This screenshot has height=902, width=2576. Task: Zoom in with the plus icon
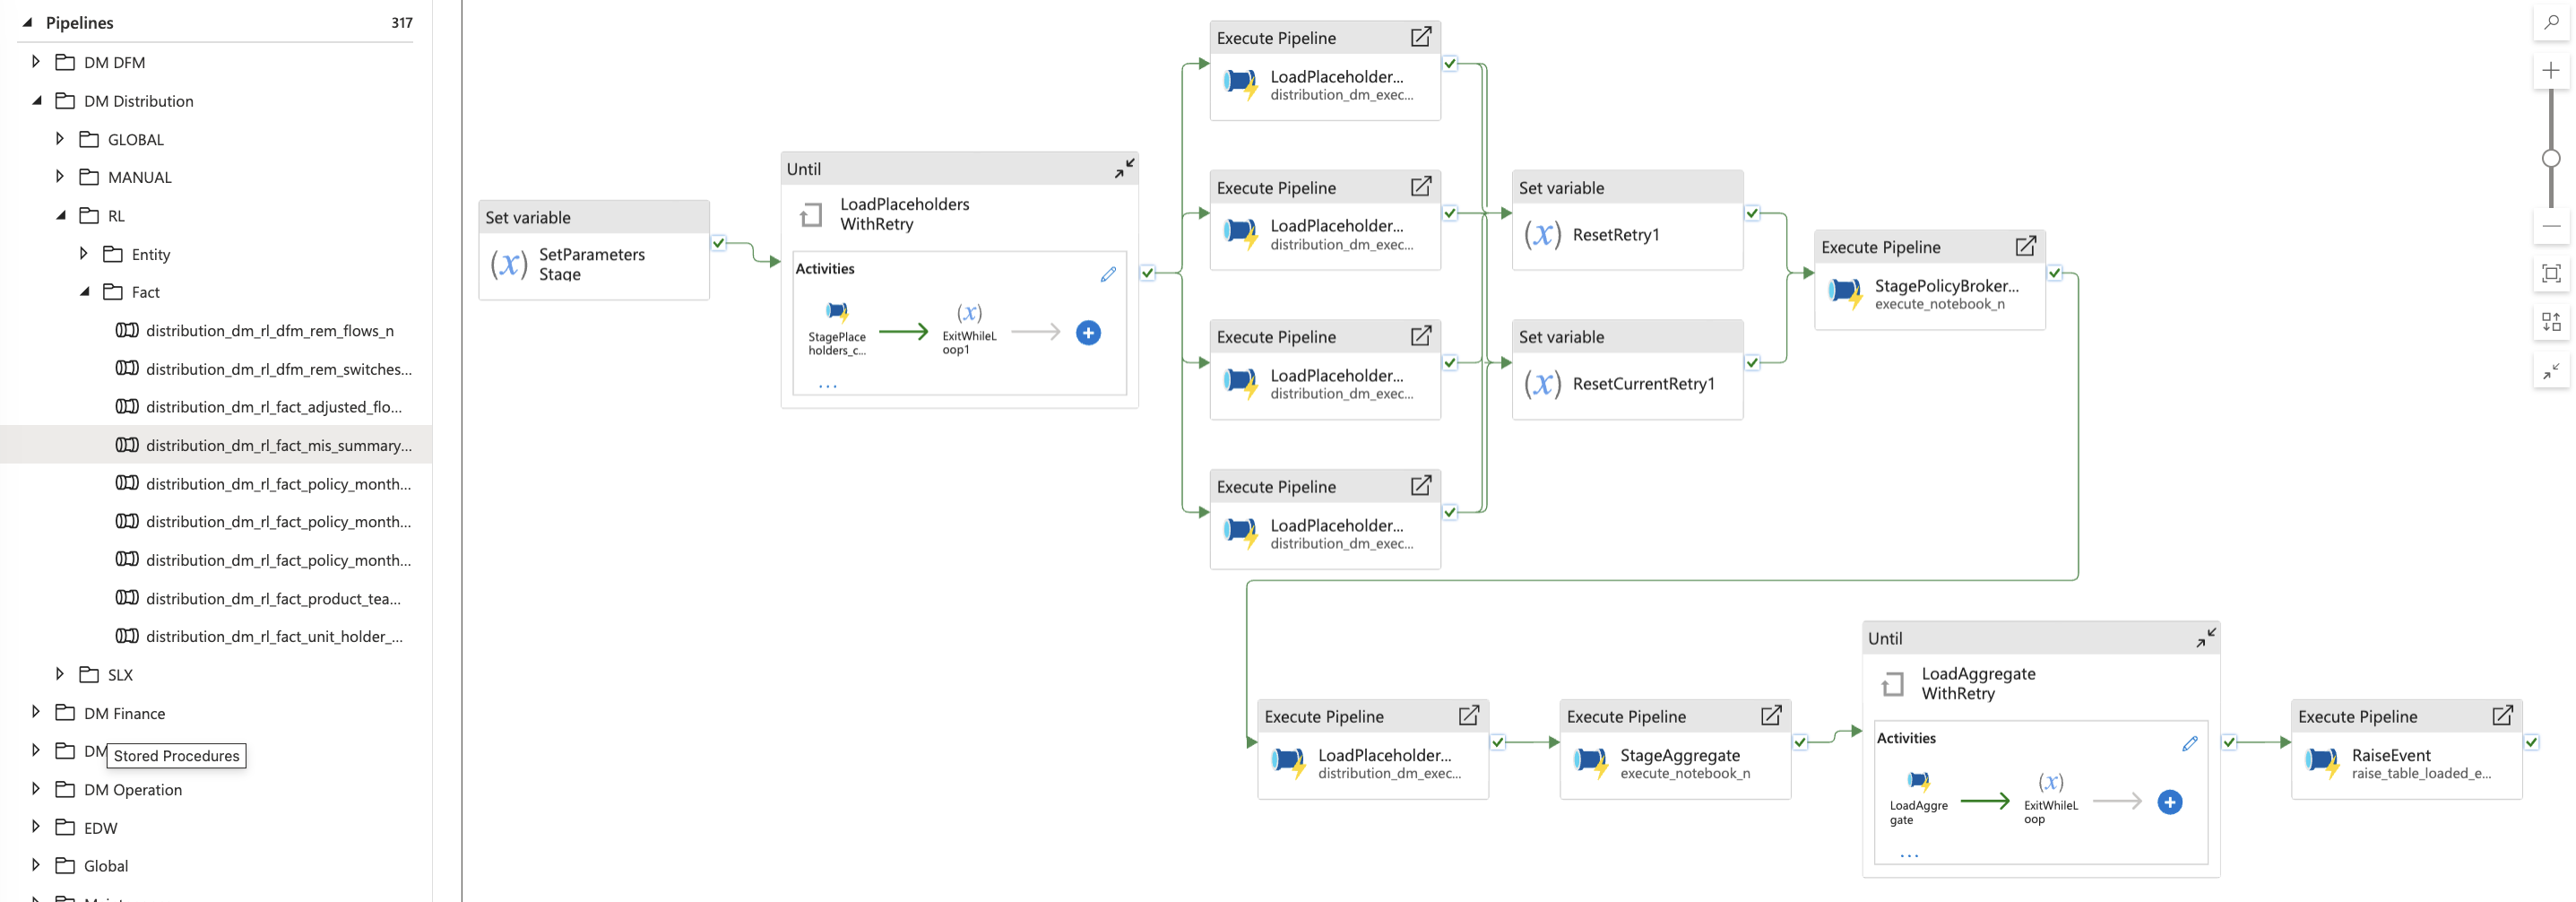[x=2551, y=70]
